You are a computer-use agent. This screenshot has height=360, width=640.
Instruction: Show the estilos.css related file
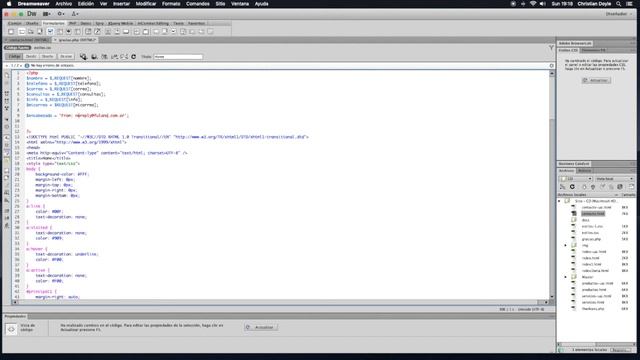tap(42, 48)
